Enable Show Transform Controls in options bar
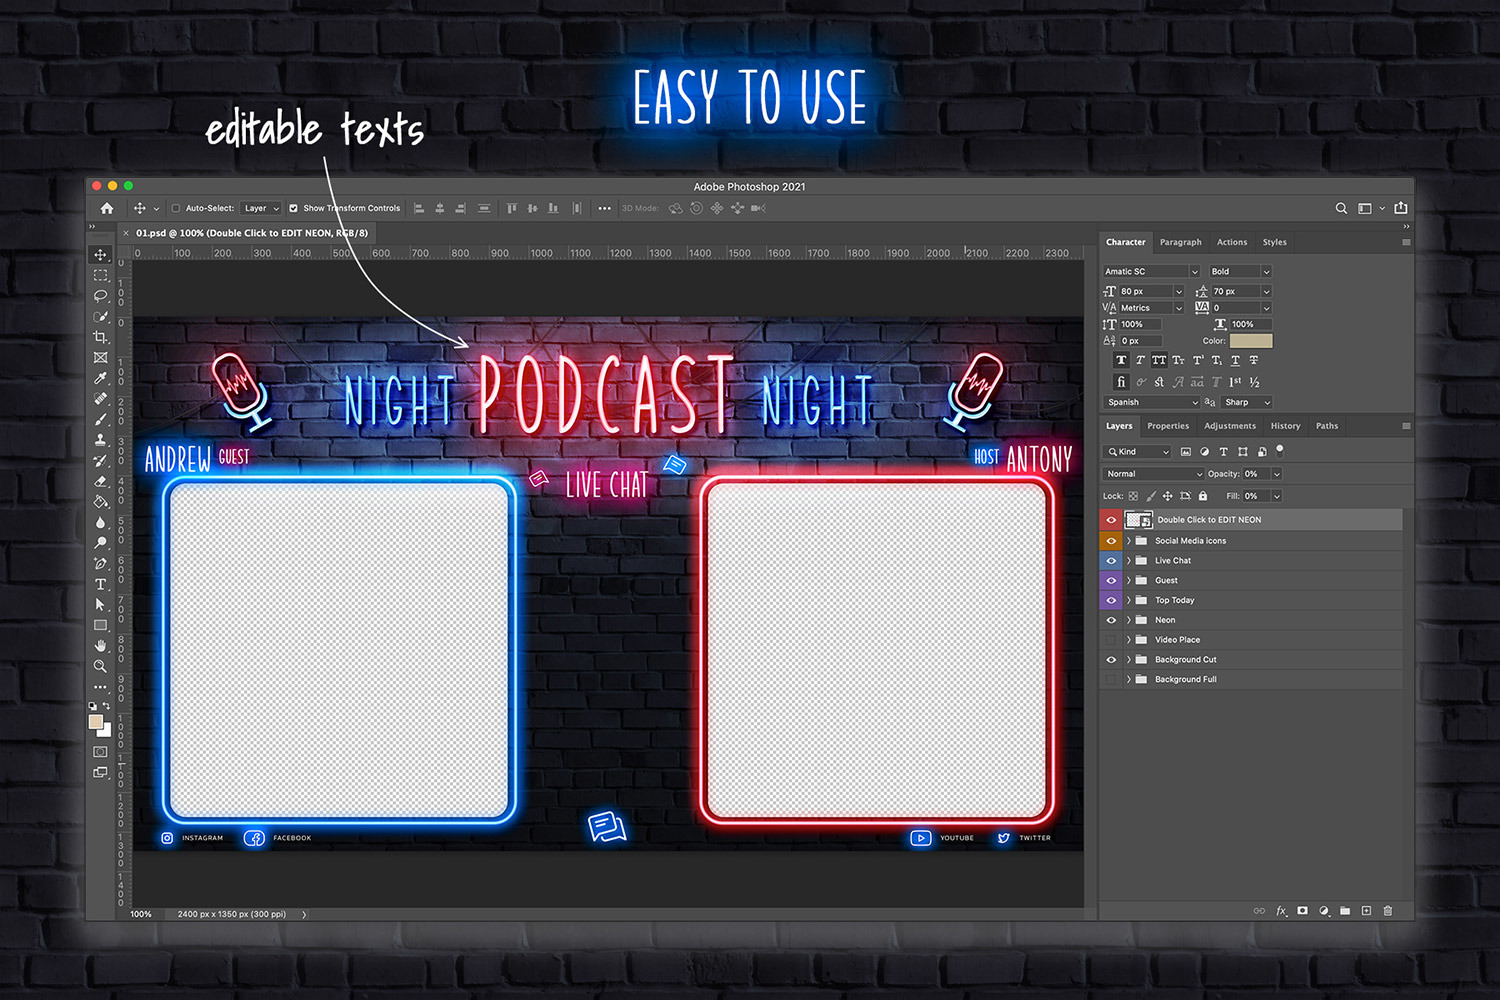This screenshot has height=1000, width=1500. (292, 208)
